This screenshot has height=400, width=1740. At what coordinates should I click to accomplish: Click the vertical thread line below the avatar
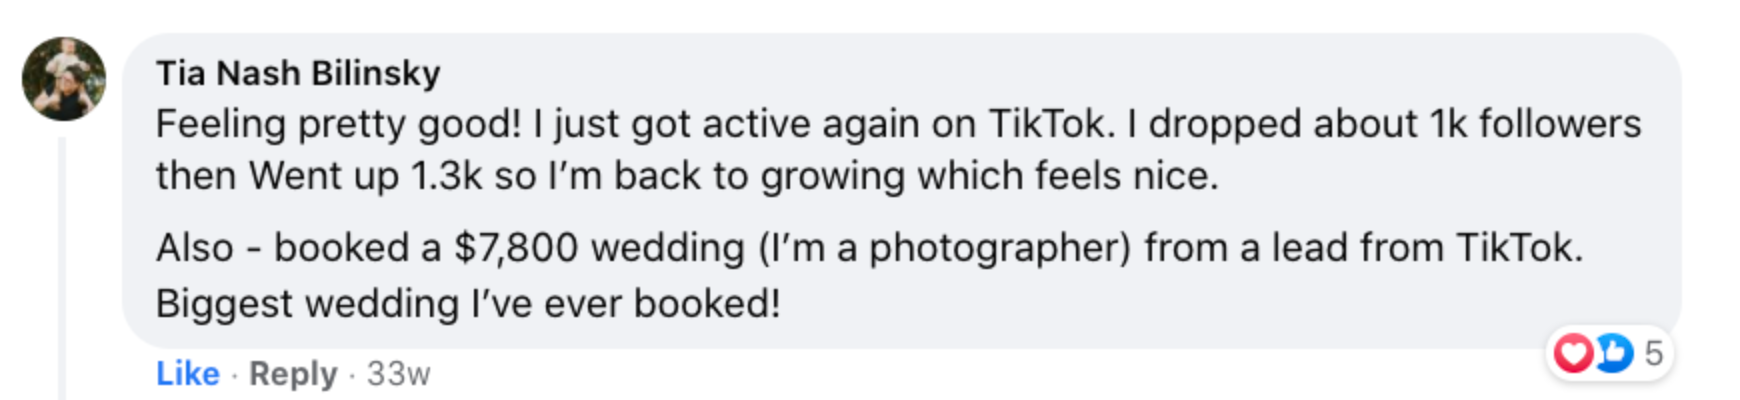[x=62, y=270]
